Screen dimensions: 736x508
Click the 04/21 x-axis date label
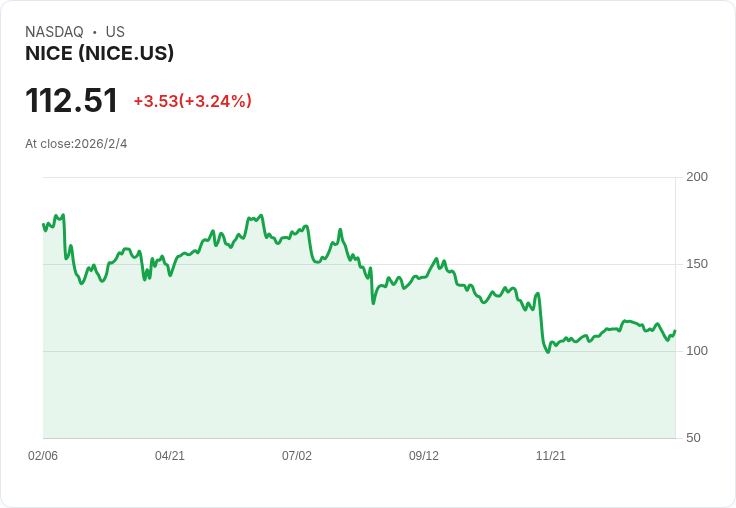pyautogui.click(x=170, y=455)
